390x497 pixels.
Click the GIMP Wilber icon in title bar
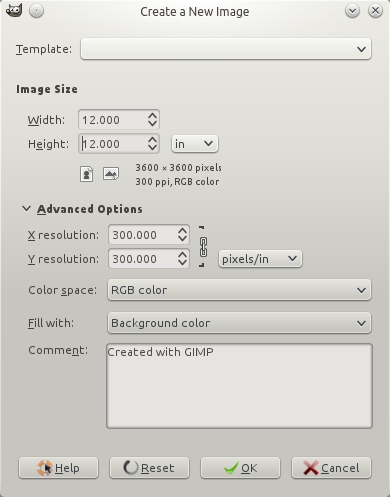[14, 11]
